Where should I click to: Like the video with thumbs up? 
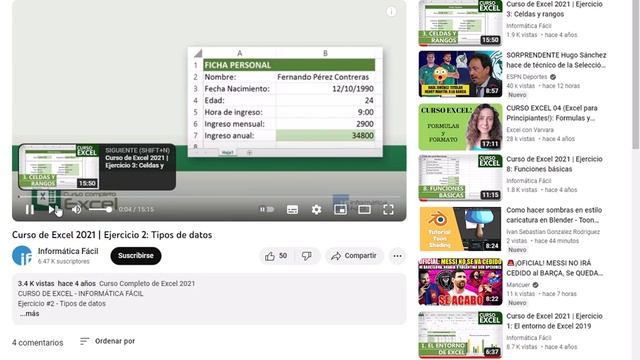click(276, 256)
